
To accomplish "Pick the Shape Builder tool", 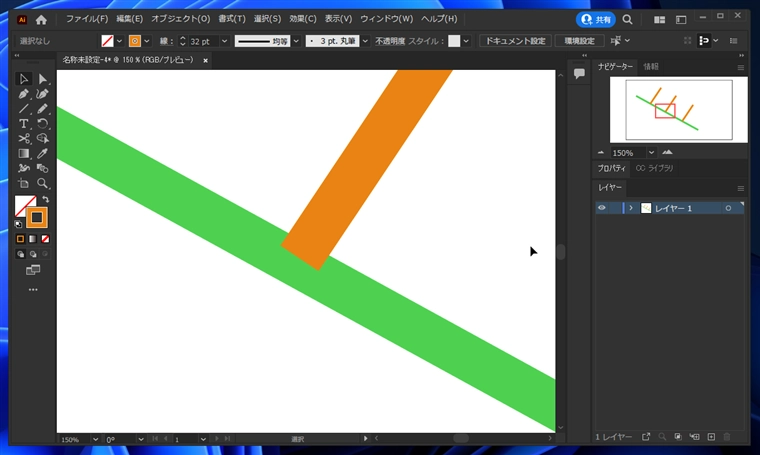I will pos(43,139).
